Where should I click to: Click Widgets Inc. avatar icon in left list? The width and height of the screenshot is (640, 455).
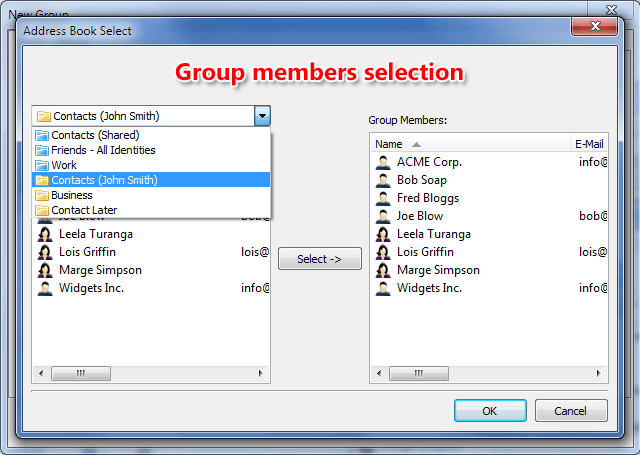pos(45,288)
